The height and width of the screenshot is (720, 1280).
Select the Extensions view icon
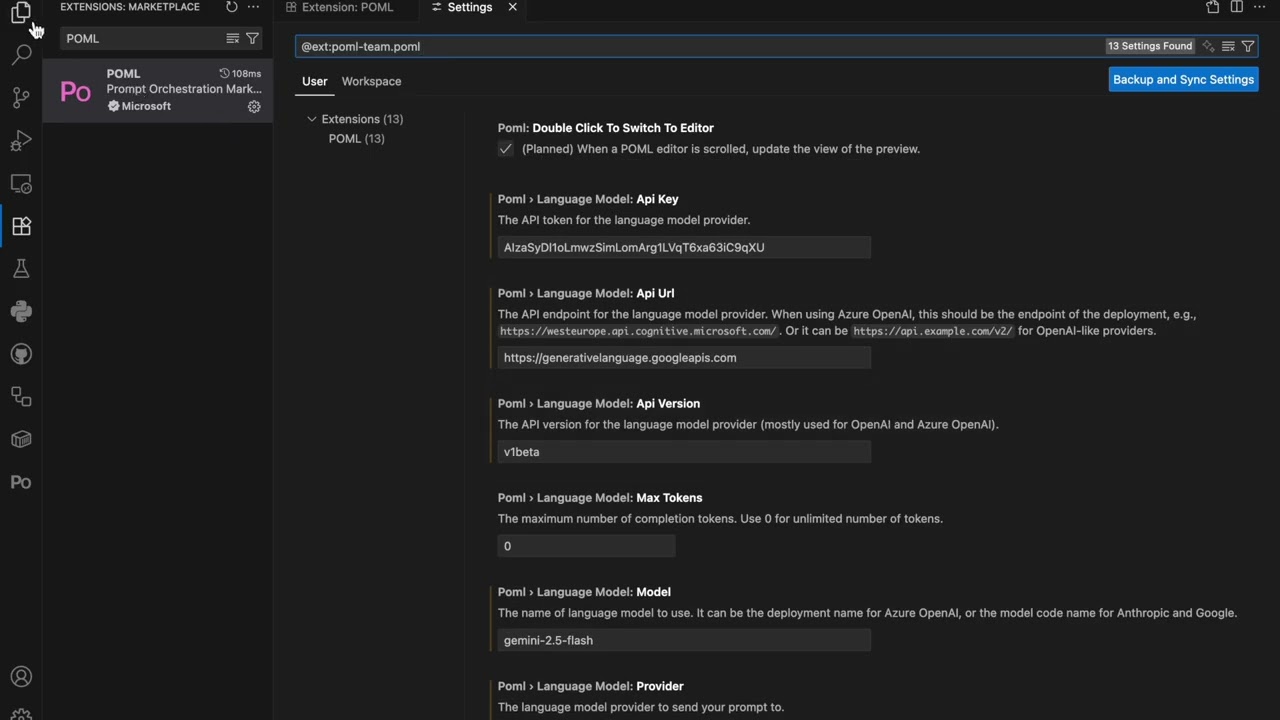pyautogui.click(x=21, y=226)
